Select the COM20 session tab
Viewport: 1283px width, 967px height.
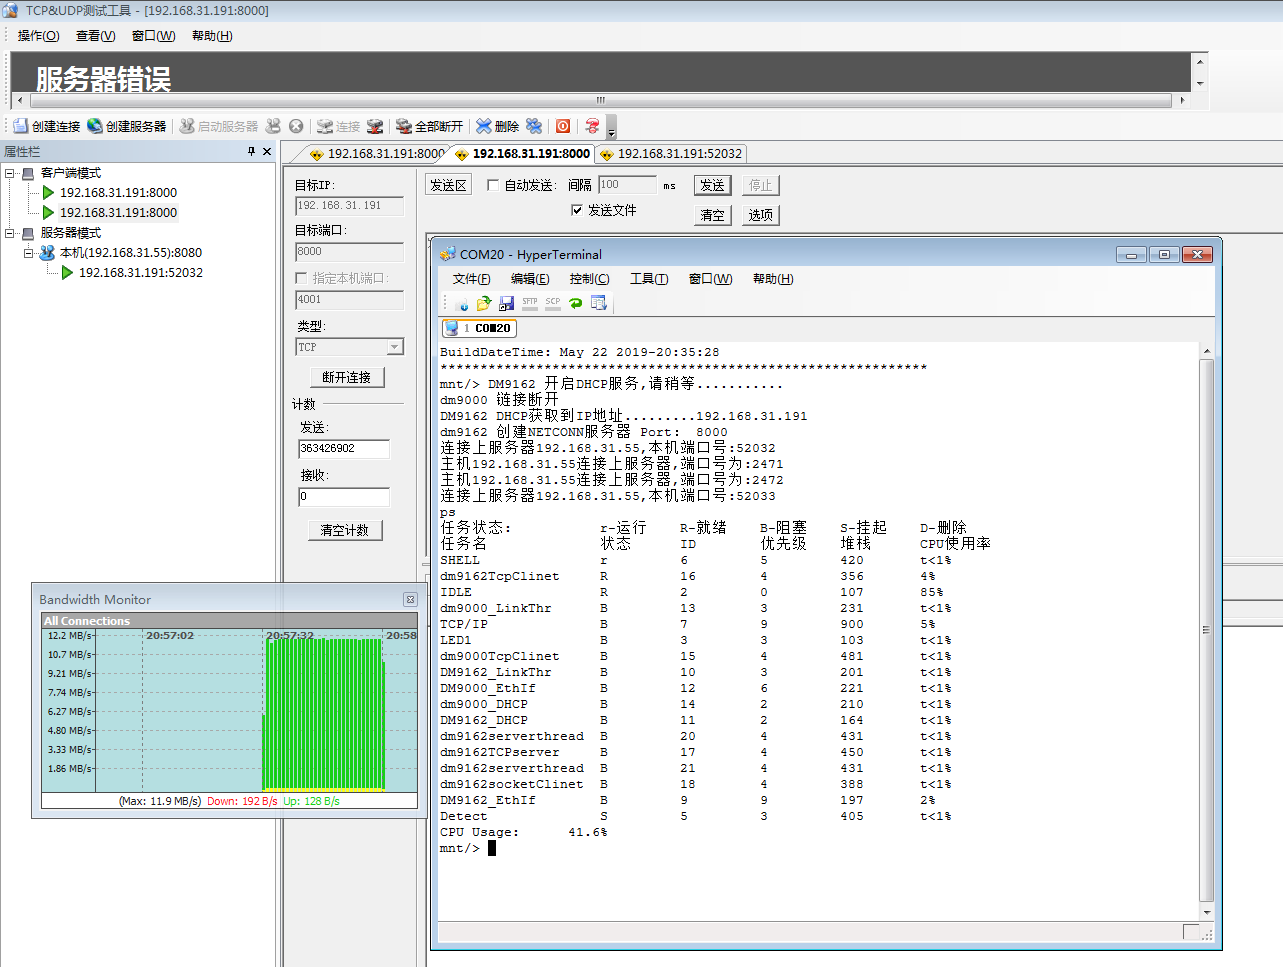[479, 328]
